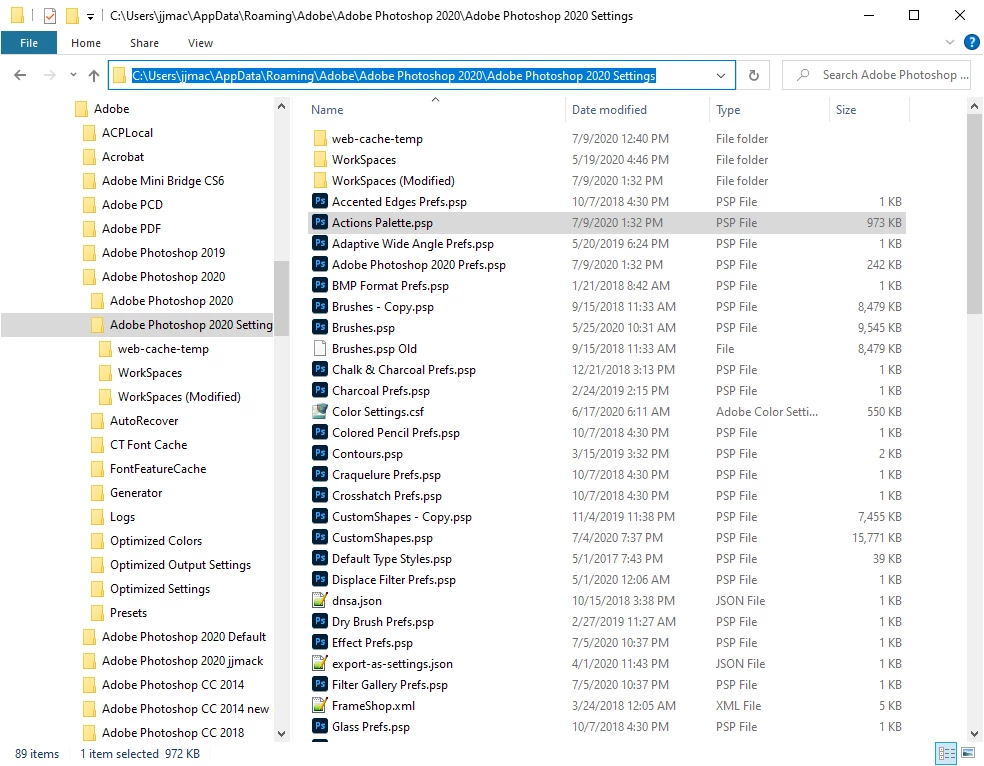Select the Presets folder in the tree
Viewport: 984px width, 766px height.
point(128,612)
